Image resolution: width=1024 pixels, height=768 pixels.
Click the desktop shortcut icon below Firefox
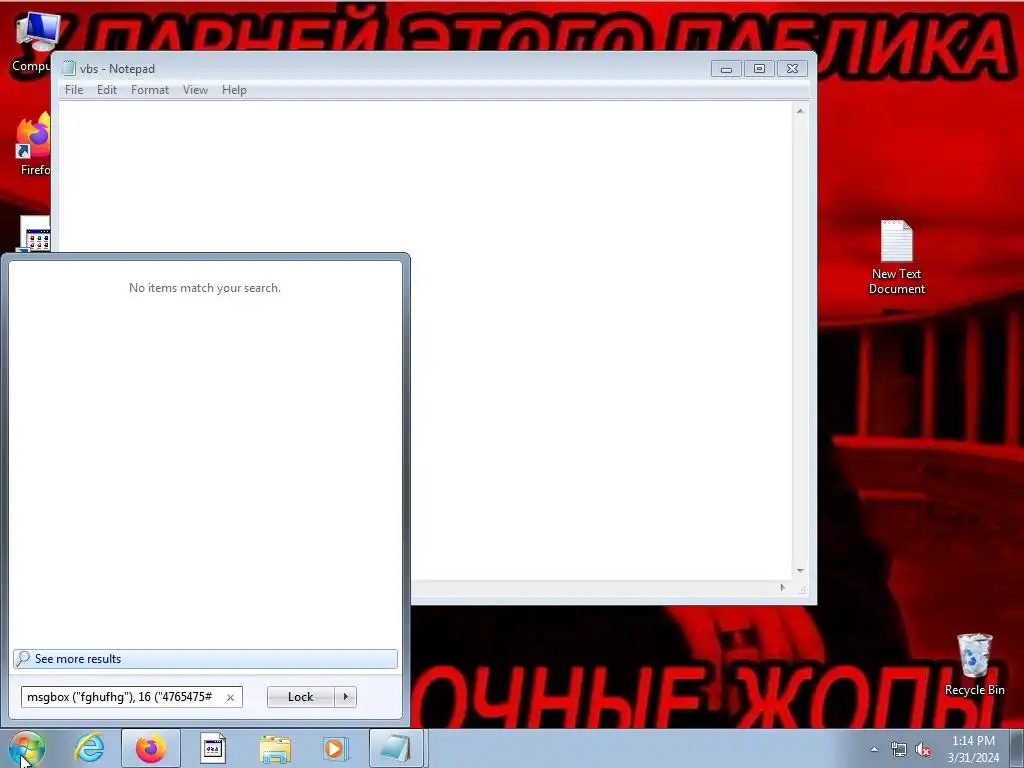tap(35, 234)
